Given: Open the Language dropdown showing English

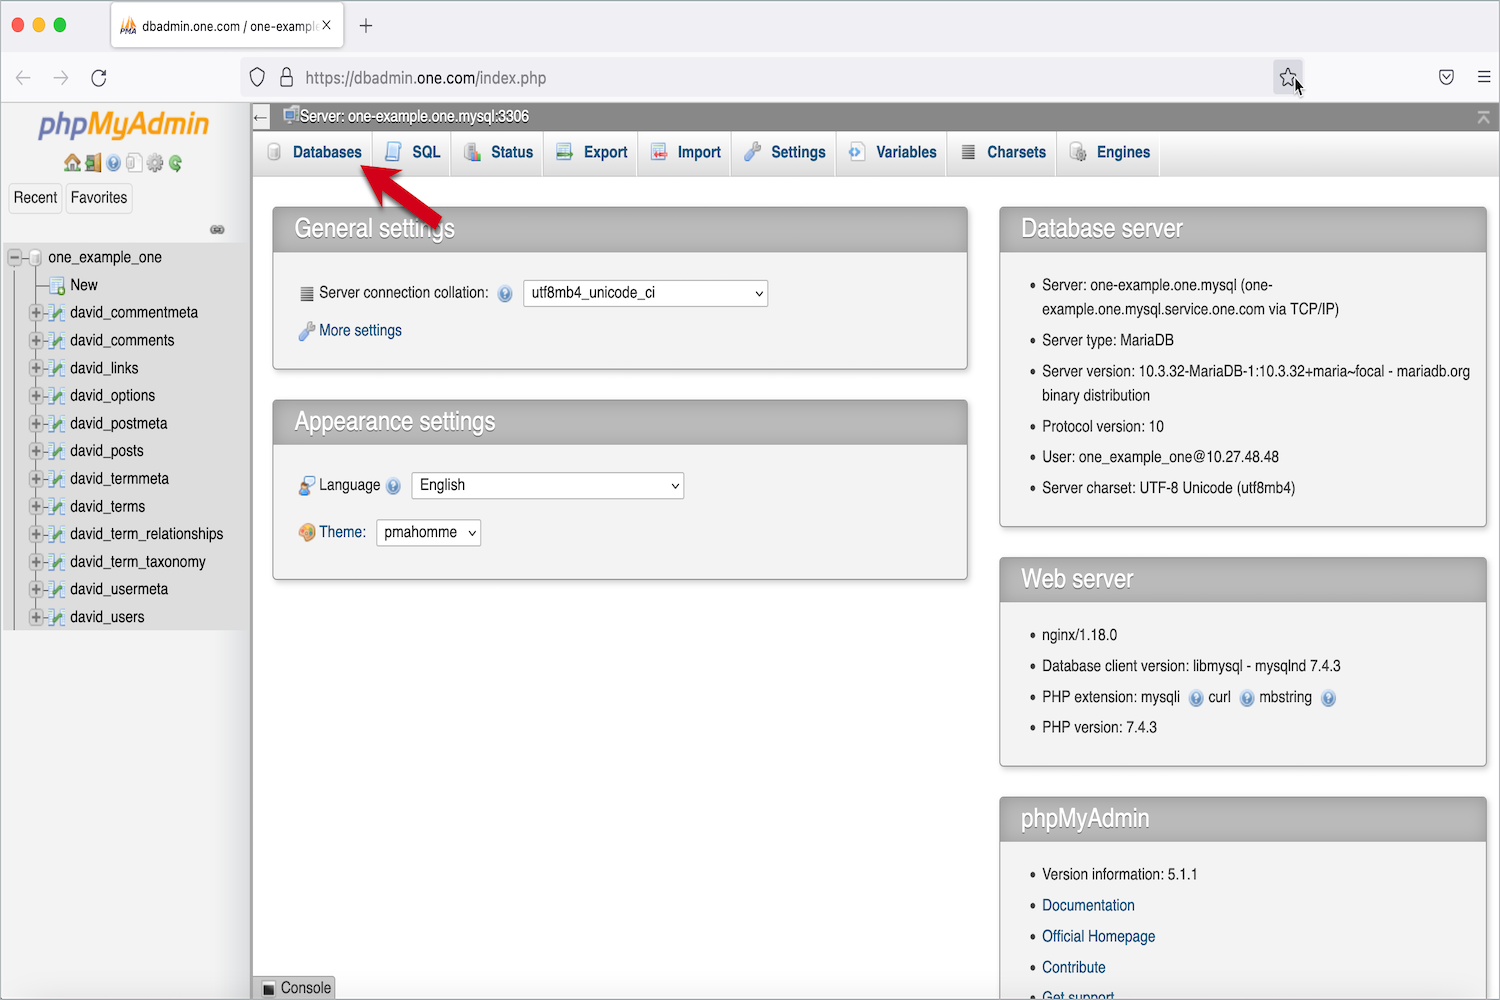Looking at the screenshot, I should click(548, 485).
